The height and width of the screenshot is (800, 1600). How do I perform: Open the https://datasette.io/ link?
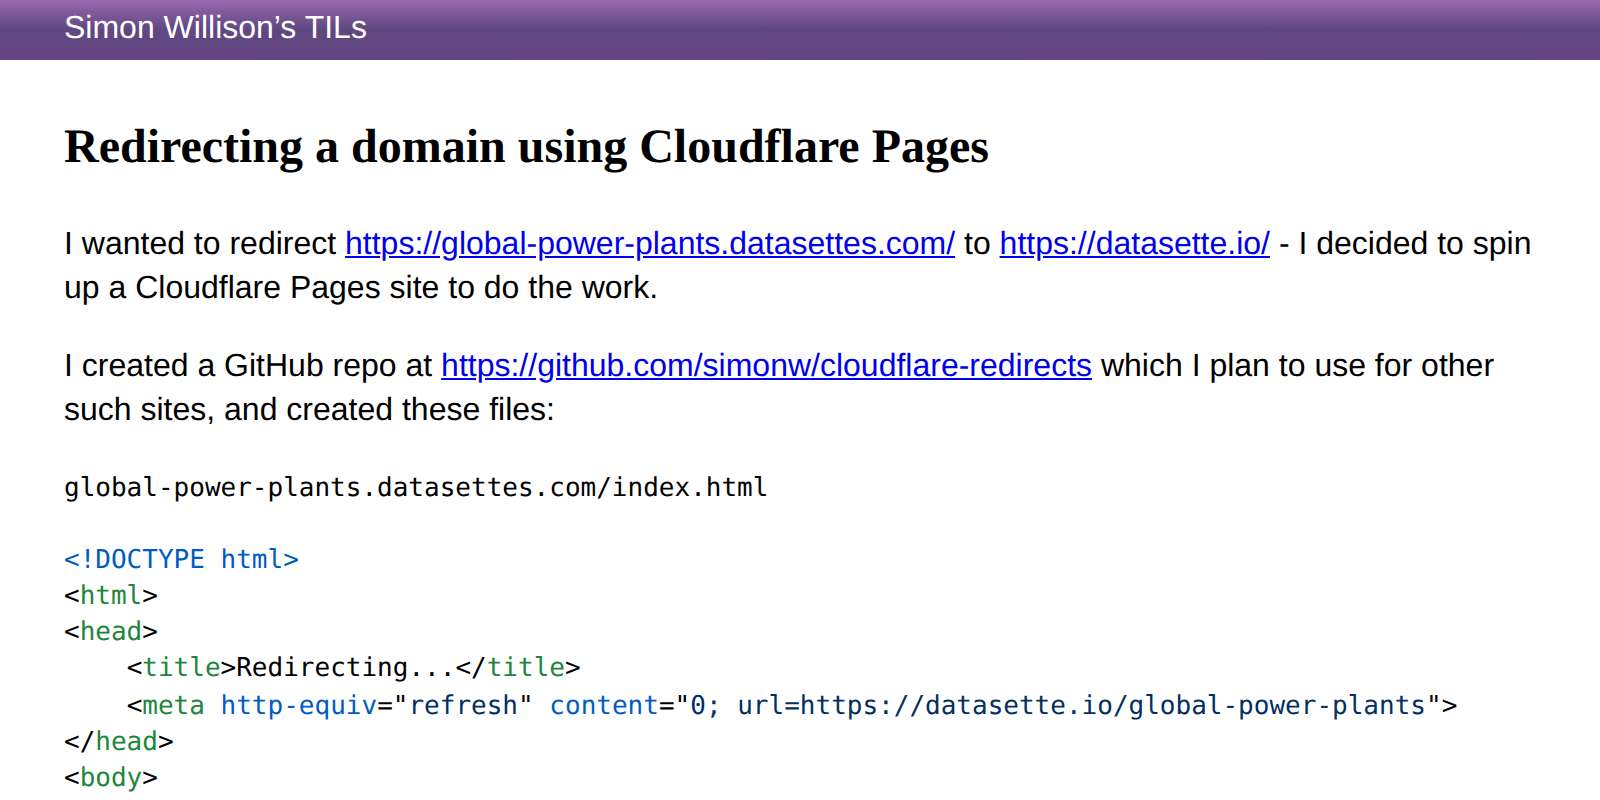[1134, 243]
